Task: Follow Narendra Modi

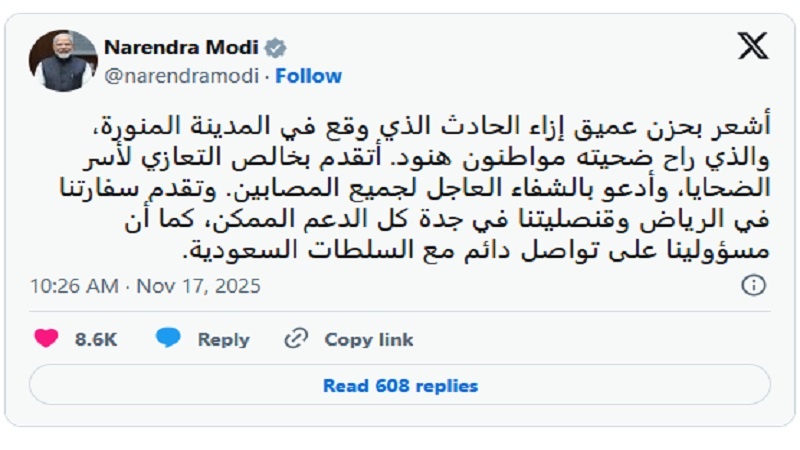Action: pyautogui.click(x=309, y=76)
